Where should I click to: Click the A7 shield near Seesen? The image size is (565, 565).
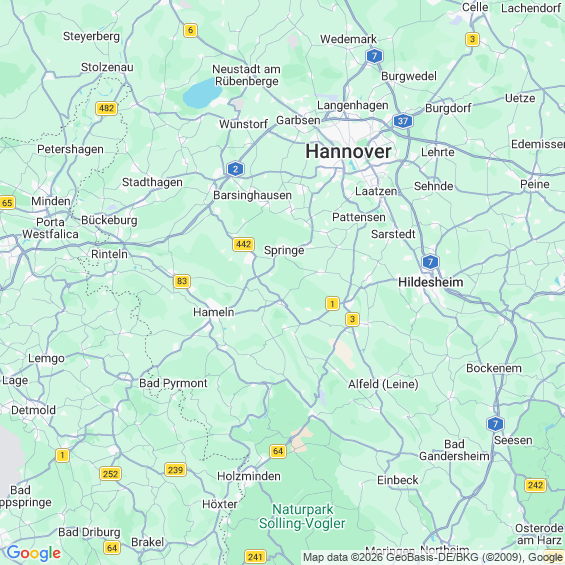click(x=495, y=424)
